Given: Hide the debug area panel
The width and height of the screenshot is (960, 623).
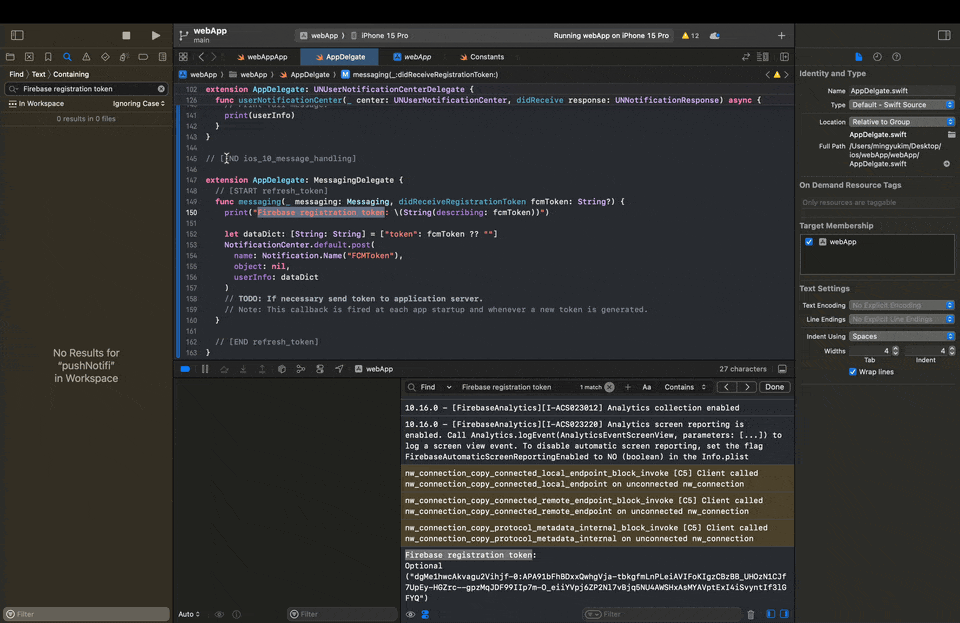Looking at the screenshot, I should pyautogui.click(x=782, y=369).
